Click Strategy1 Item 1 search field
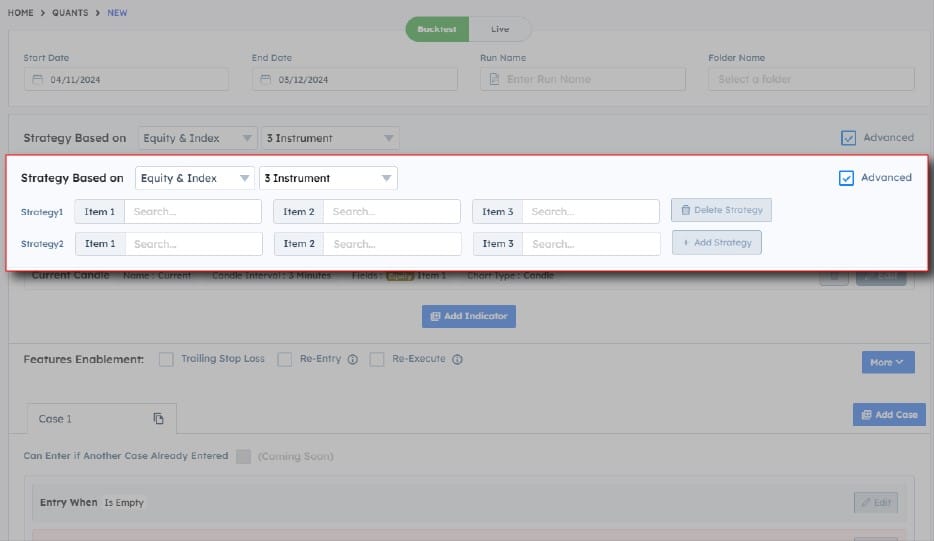This screenshot has width=934, height=541. click(192, 211)
